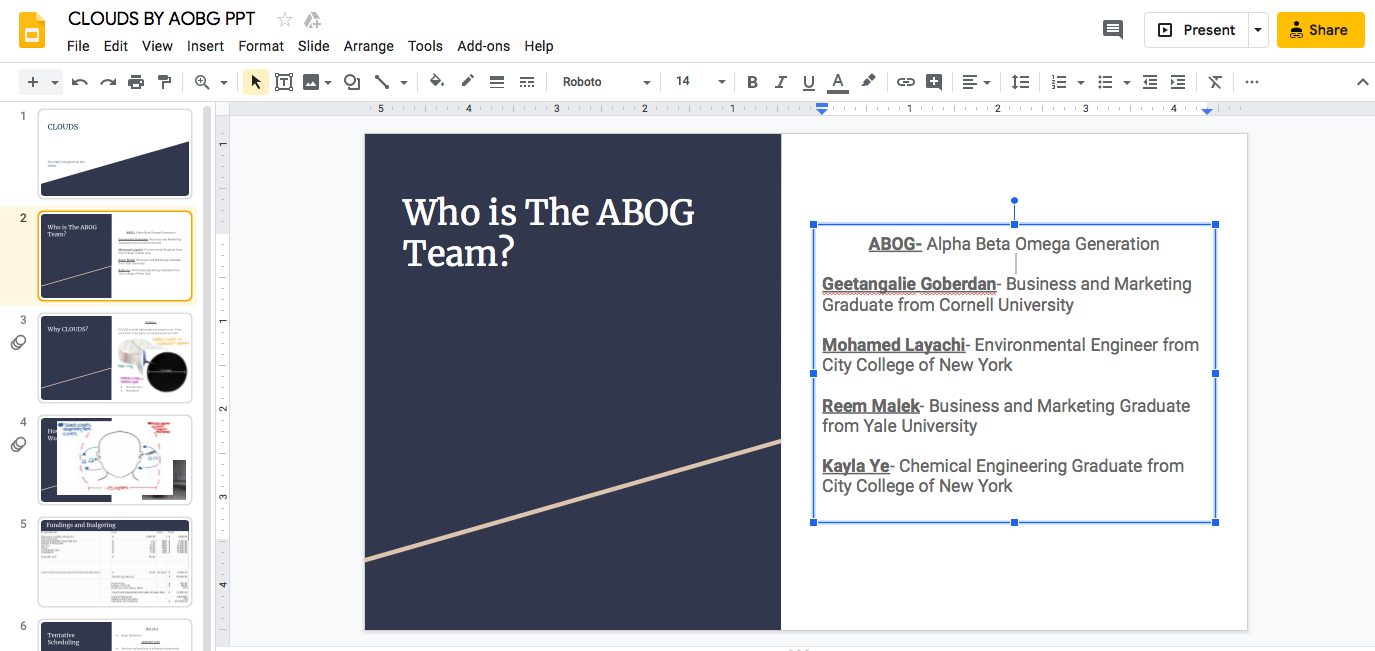Toggle Bold formatting
The width and height of the screenshot is (1375, 651).
(x=753, y=82)
